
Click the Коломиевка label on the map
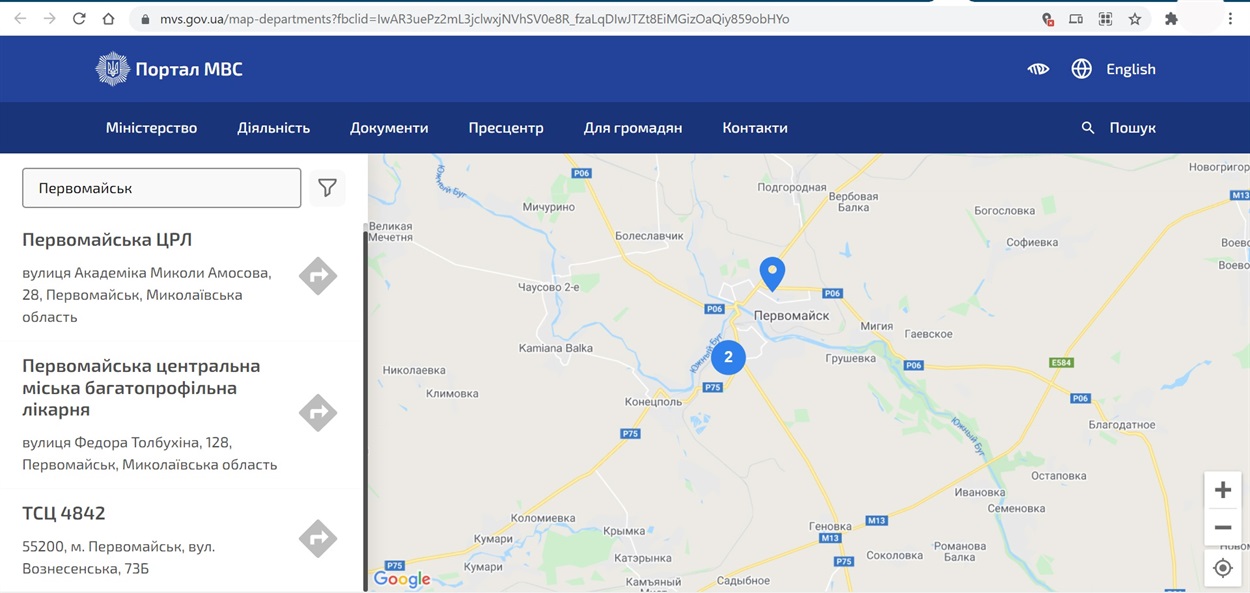(543, 518)
